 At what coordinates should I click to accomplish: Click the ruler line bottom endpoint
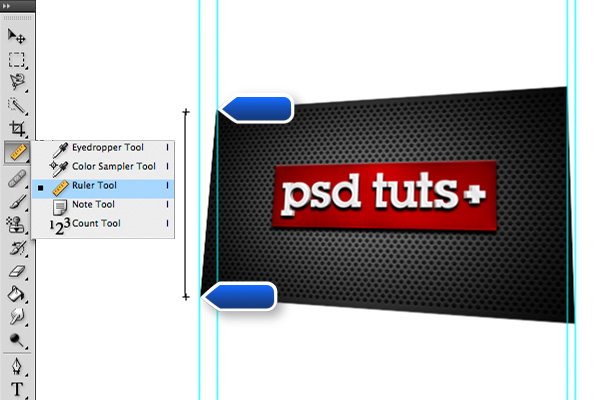[x=186, y=297]
